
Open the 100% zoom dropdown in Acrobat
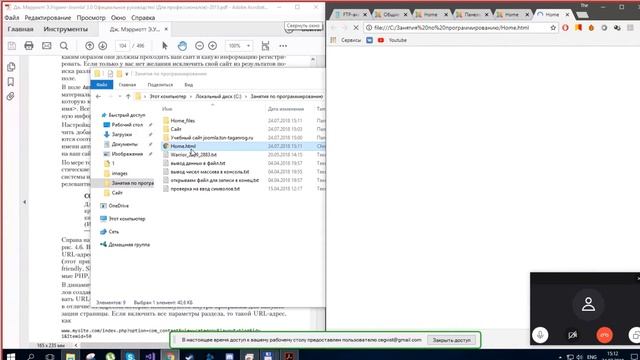click(238, 46)
